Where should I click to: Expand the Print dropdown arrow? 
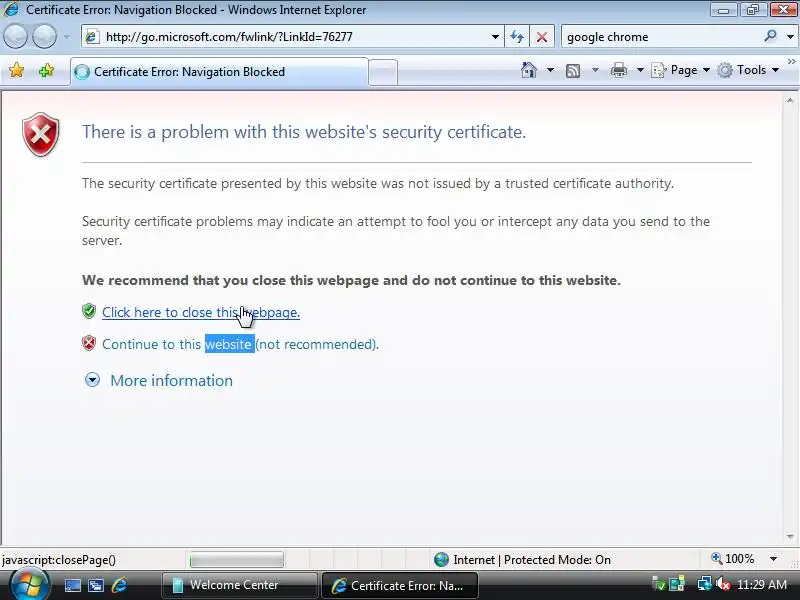point(640,70)
